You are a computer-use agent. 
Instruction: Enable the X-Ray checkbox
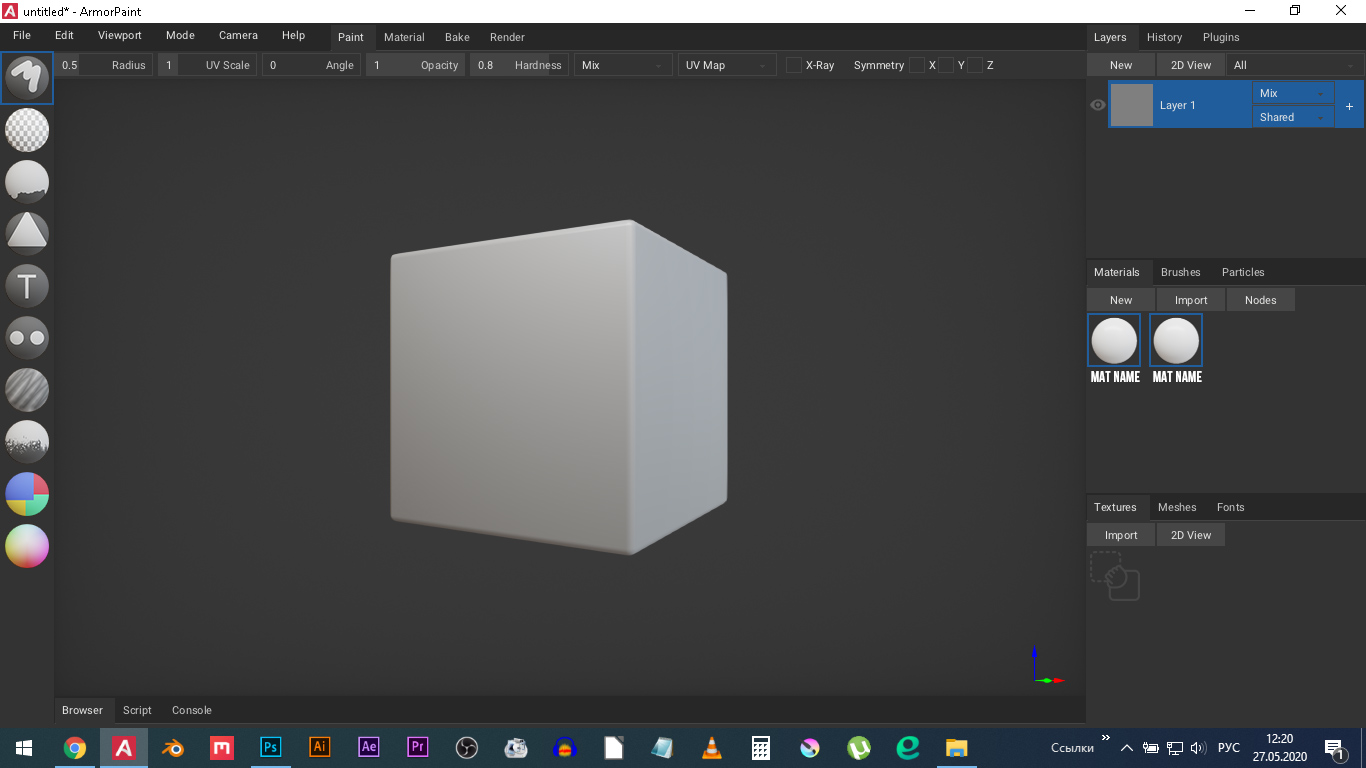pos(794,65)
